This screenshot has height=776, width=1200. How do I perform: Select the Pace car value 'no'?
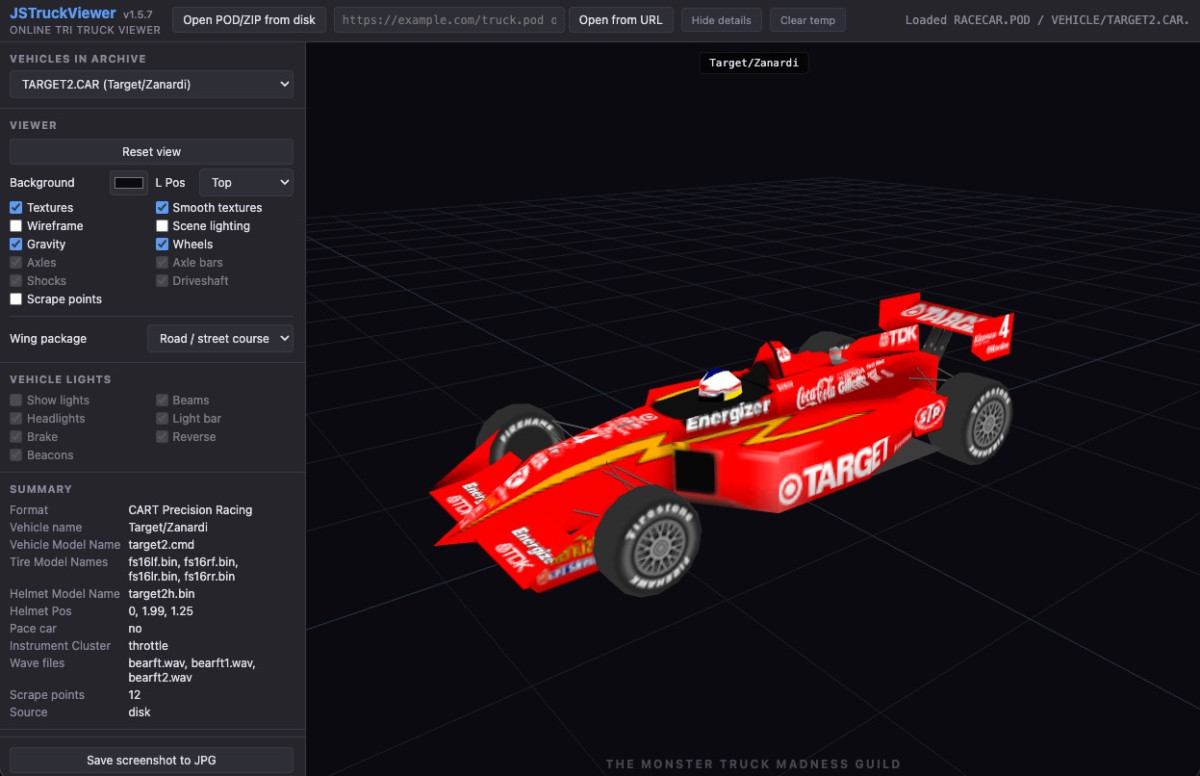[135, 629]
